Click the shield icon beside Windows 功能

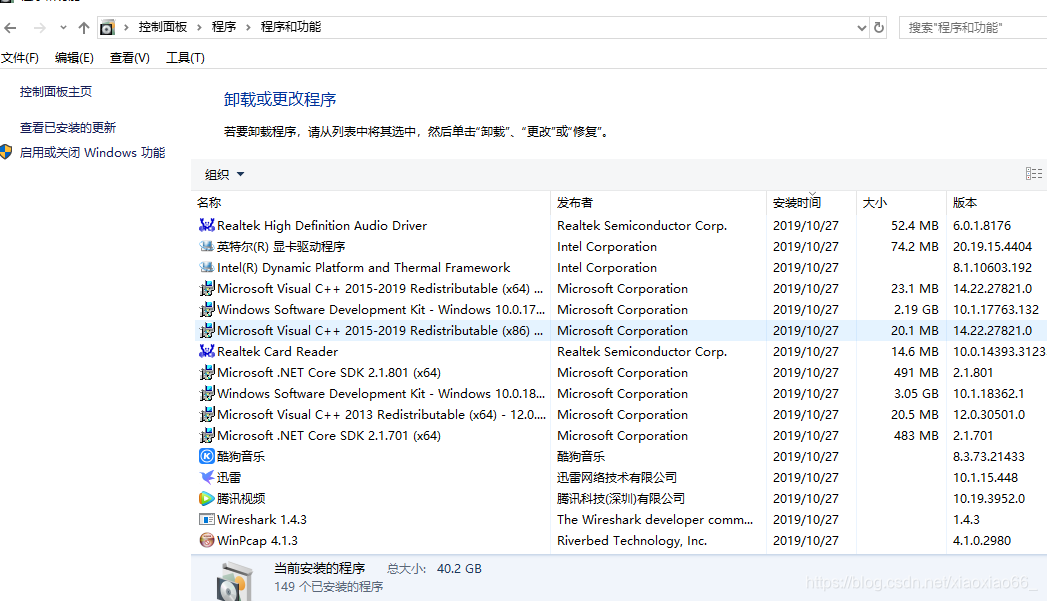[x=7, y=152]
